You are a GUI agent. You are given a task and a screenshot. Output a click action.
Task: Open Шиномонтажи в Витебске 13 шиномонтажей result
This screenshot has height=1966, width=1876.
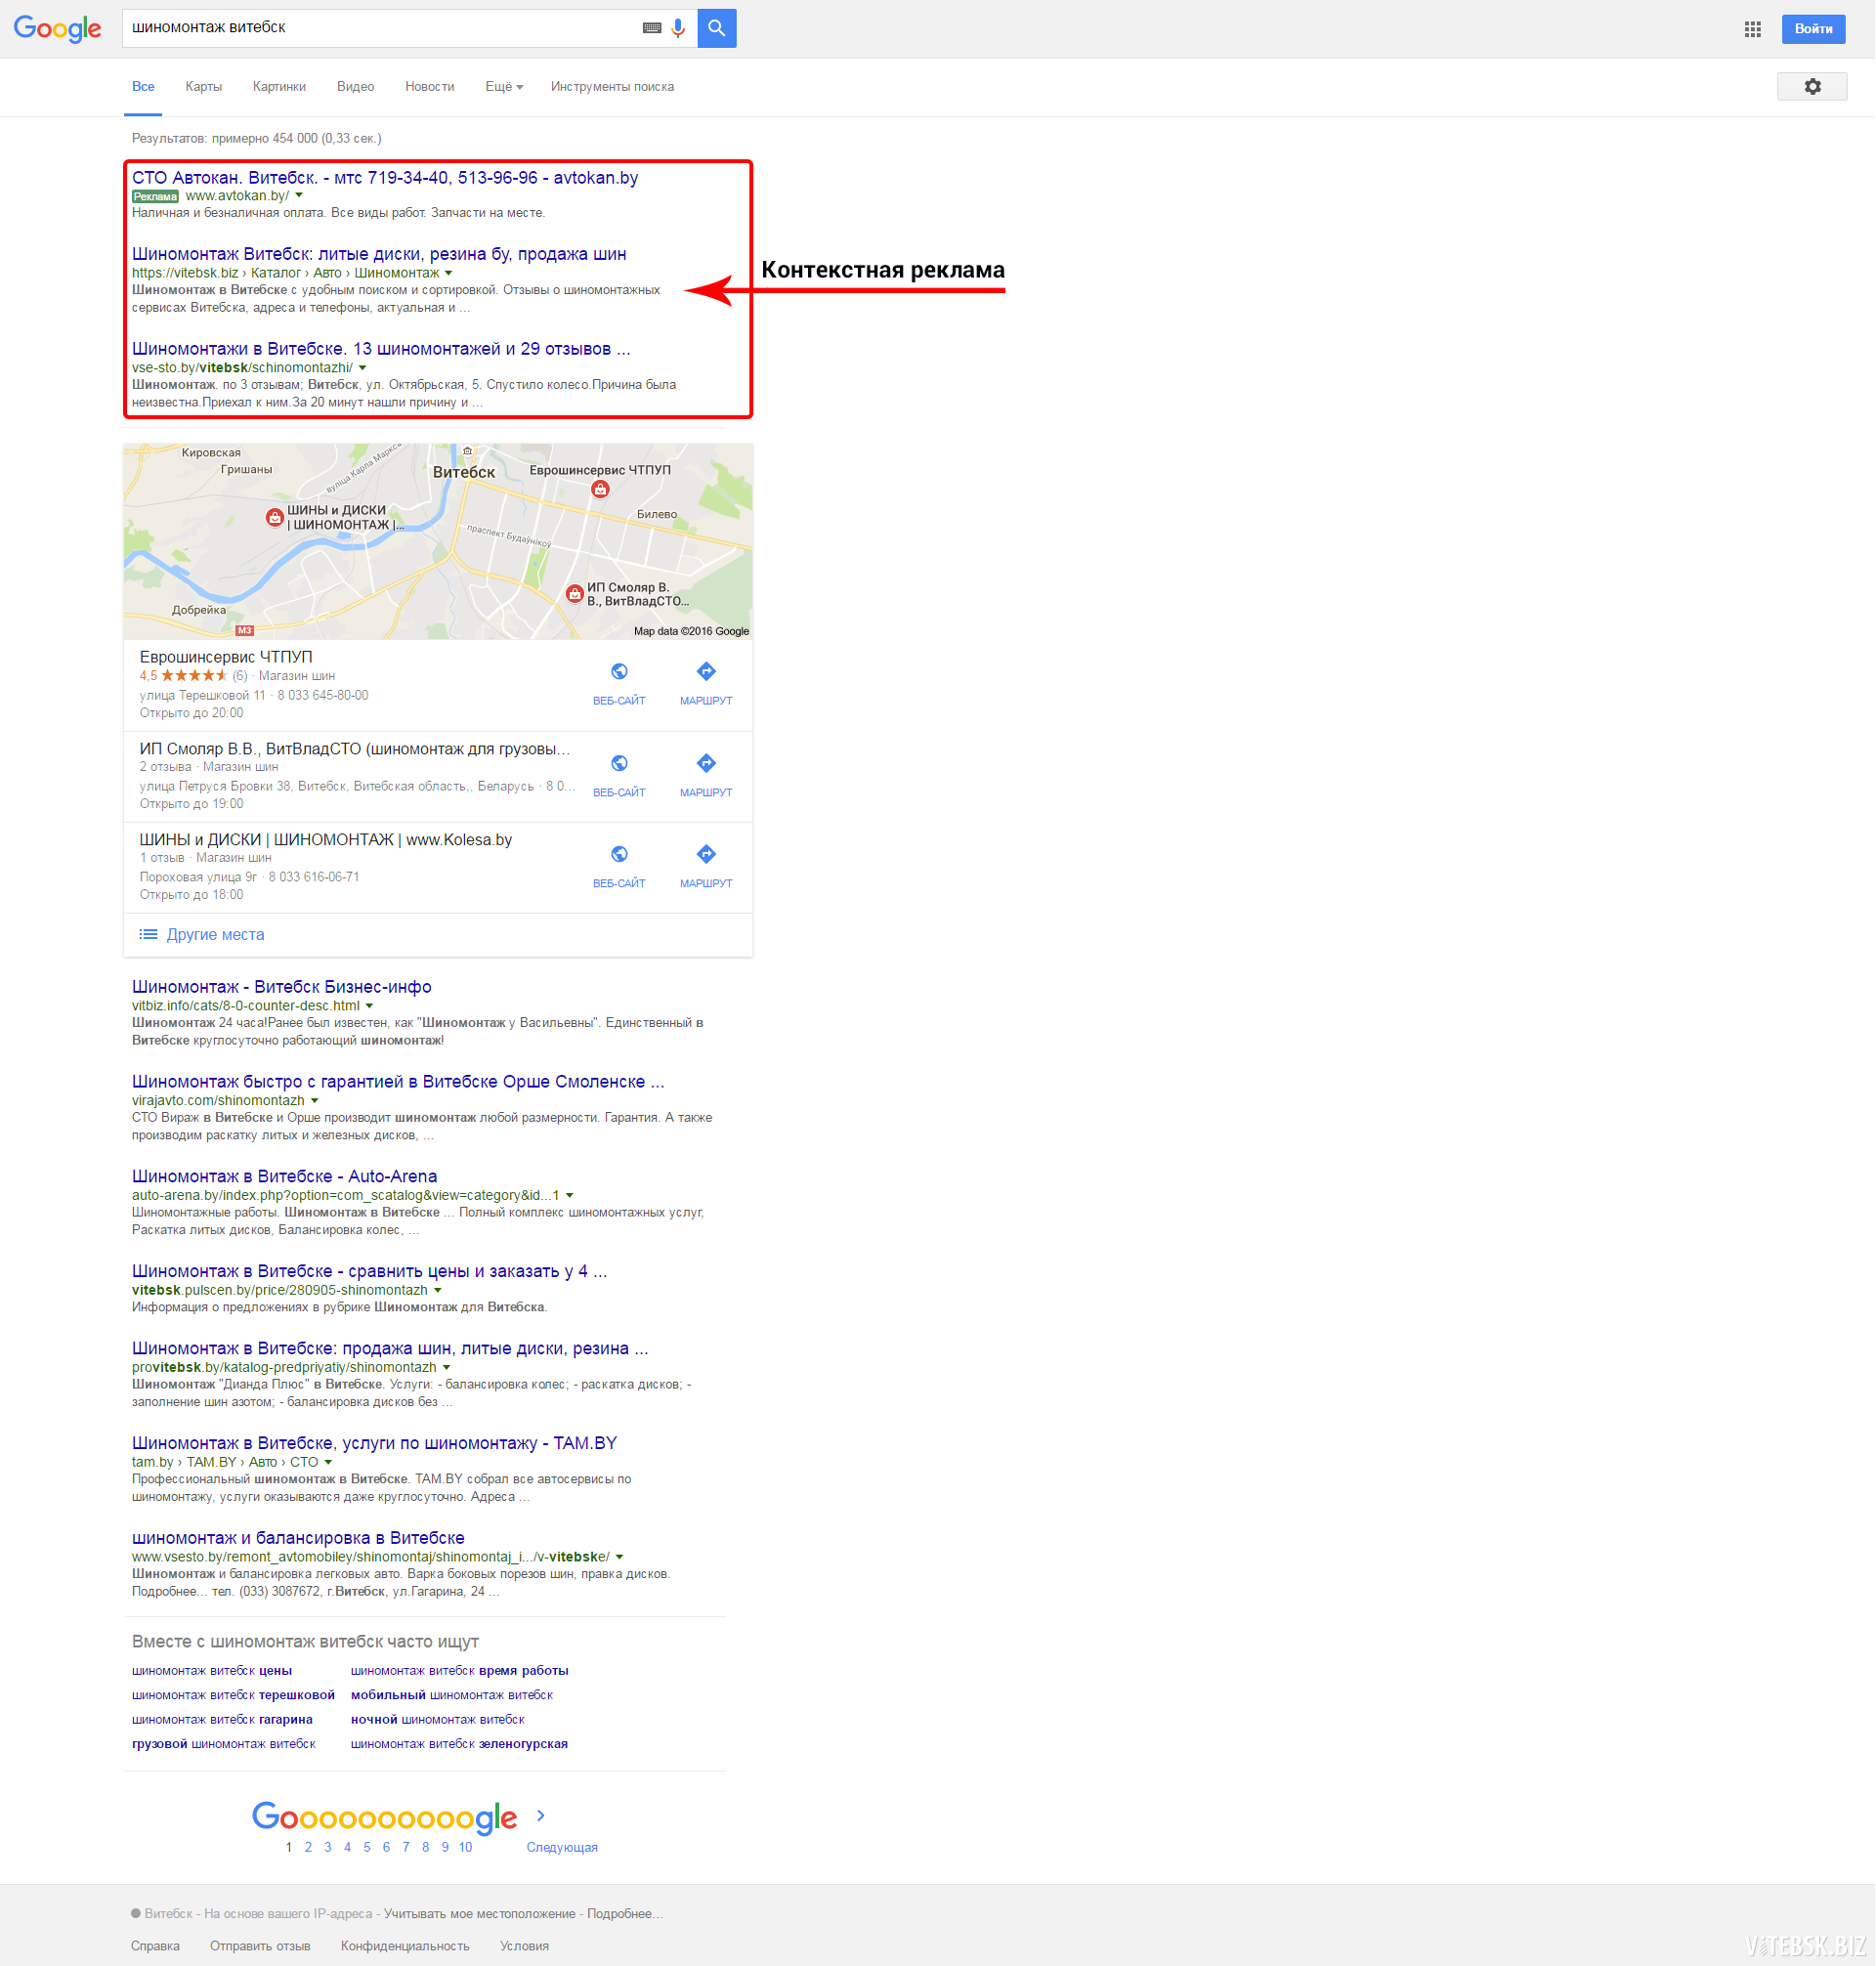[381, 349]
